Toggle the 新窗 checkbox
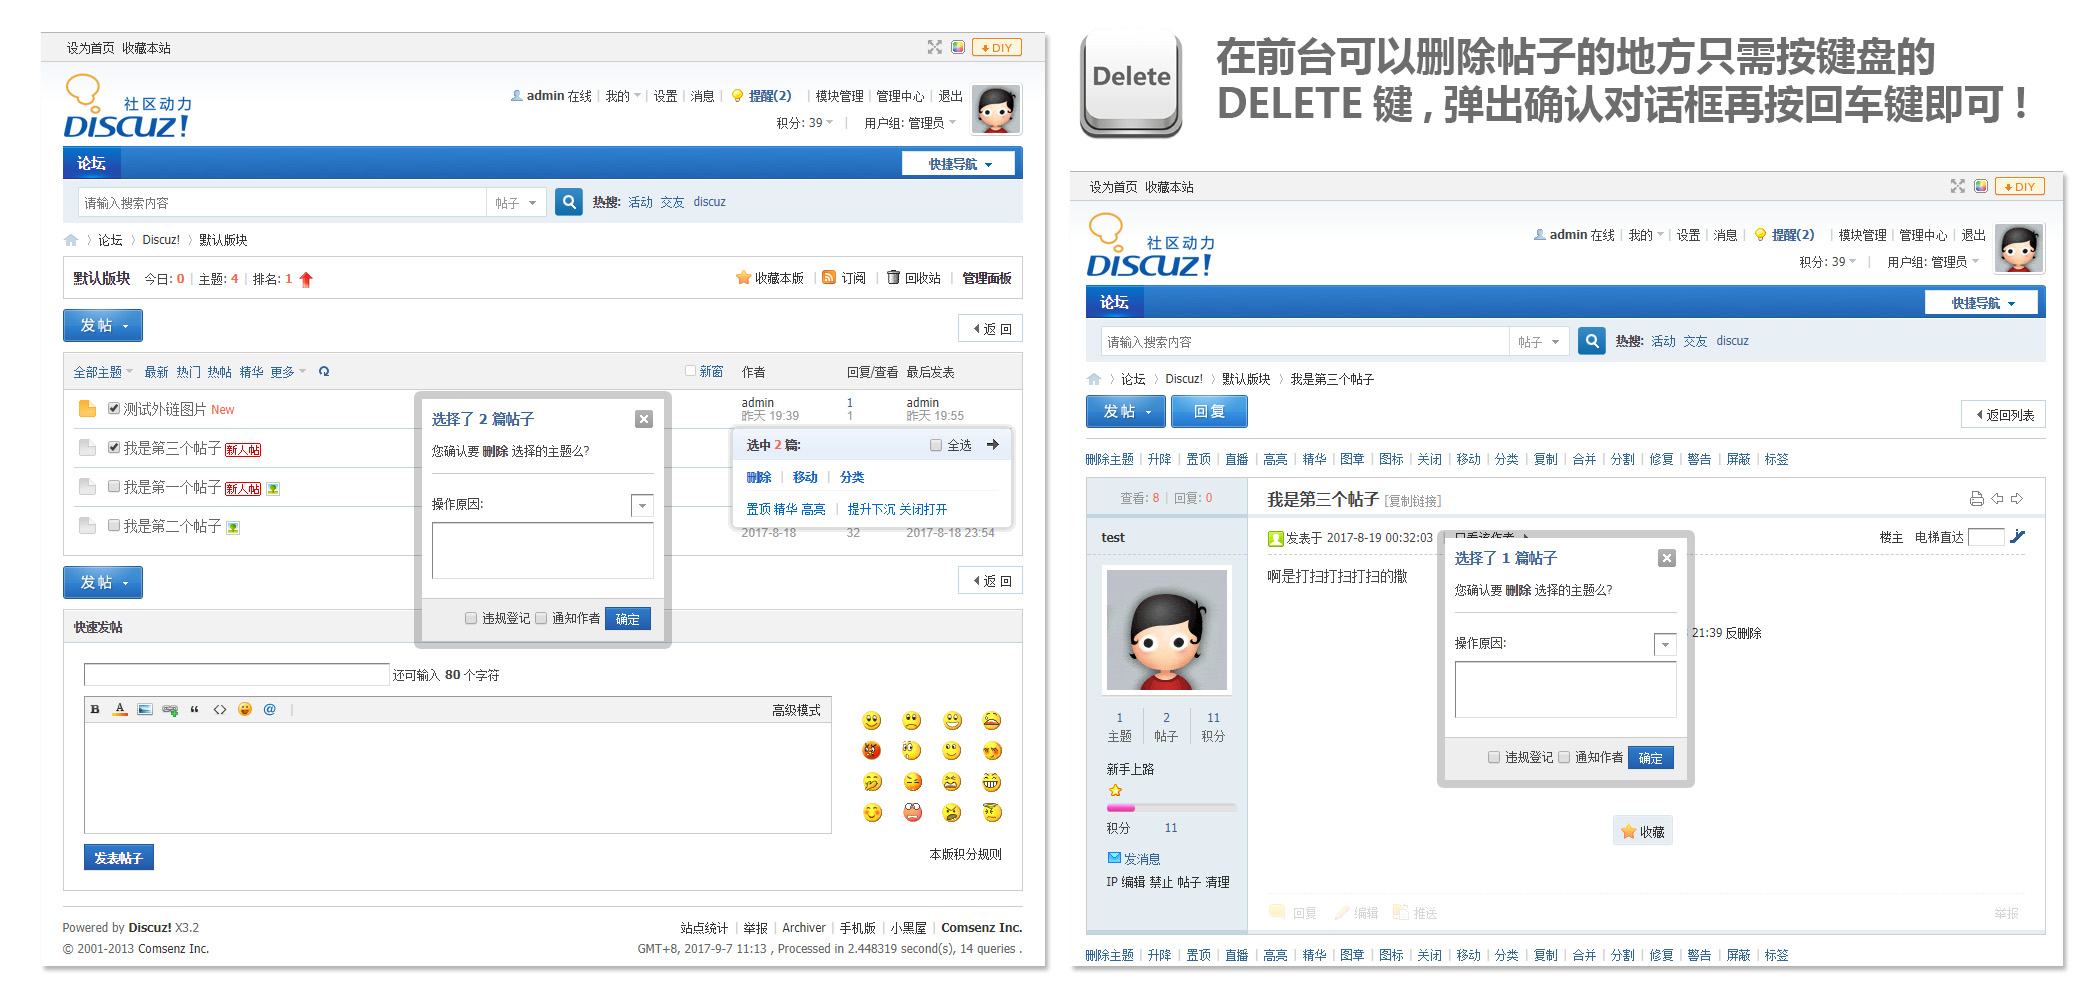Image resolution: width=2100 pixels, height=1004 pixels. (690, 371)
